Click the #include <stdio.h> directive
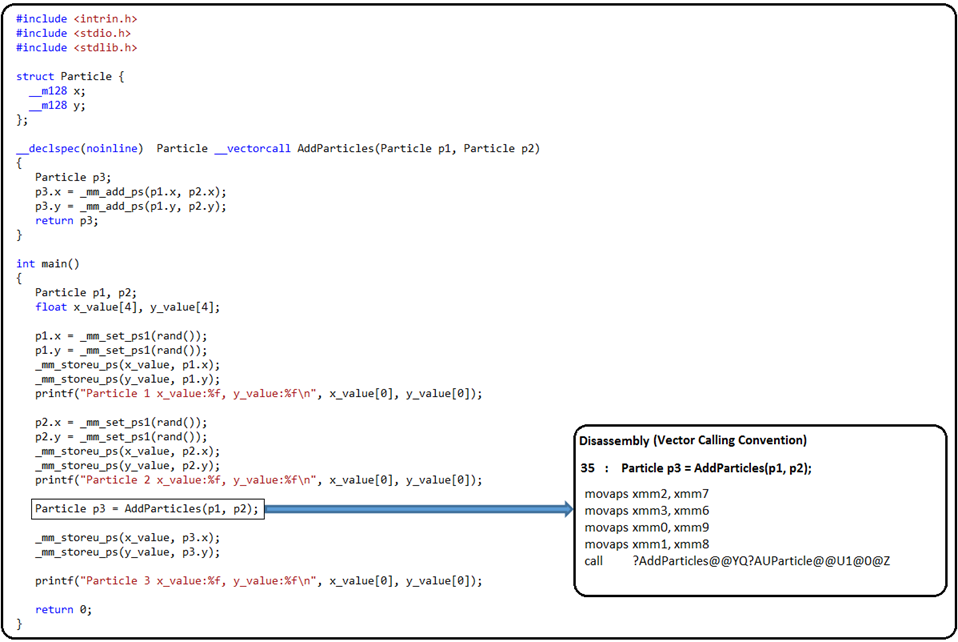958x642 pixels. tap(75, 33)
